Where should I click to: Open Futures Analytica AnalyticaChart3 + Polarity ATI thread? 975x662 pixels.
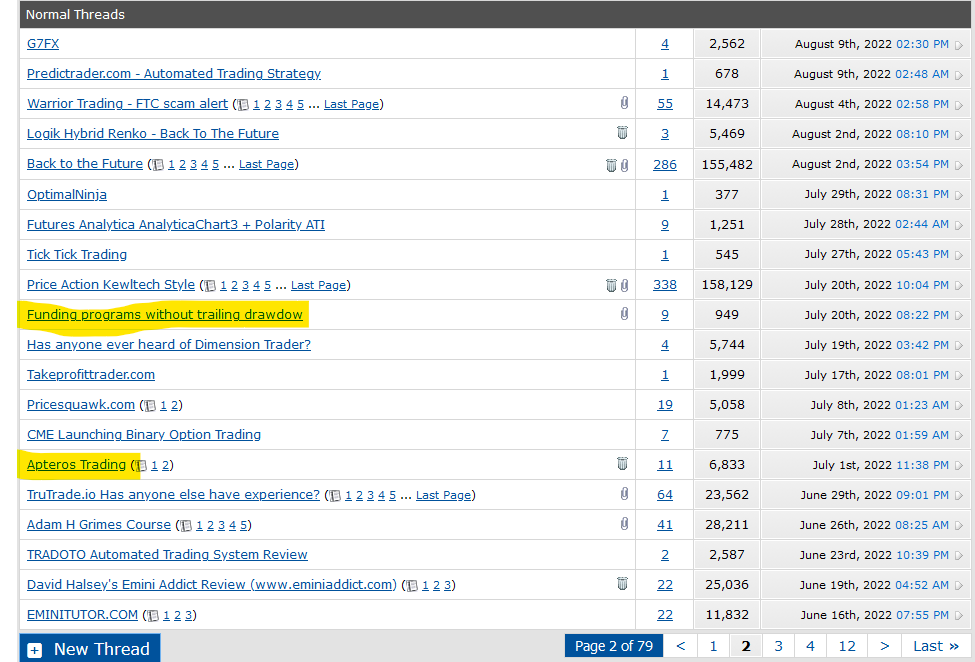(x=175, y=224)
